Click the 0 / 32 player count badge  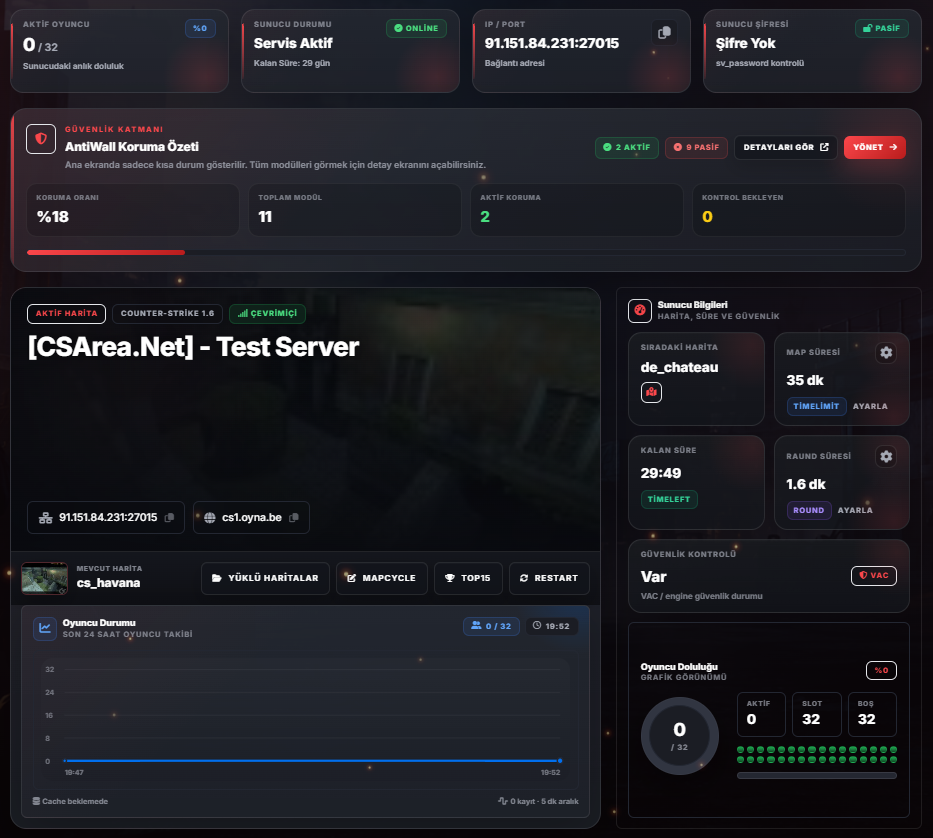pyautogui.click(x=491, y=626)
